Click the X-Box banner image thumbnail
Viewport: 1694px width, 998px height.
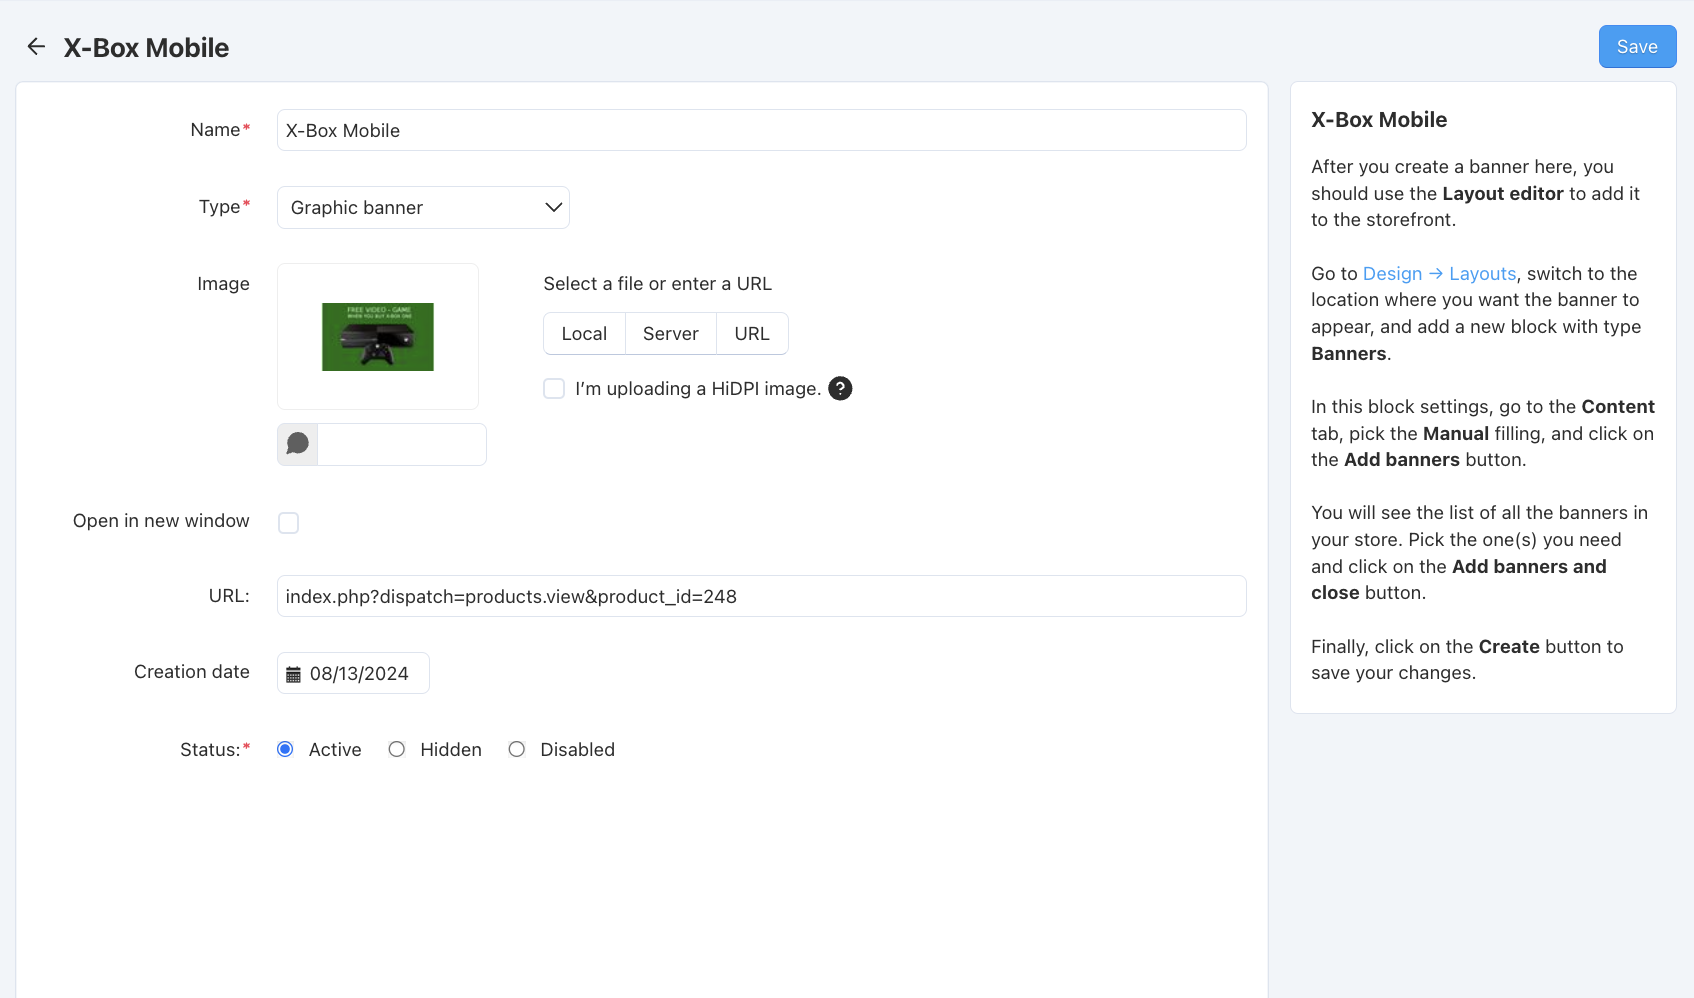(378, 337)
